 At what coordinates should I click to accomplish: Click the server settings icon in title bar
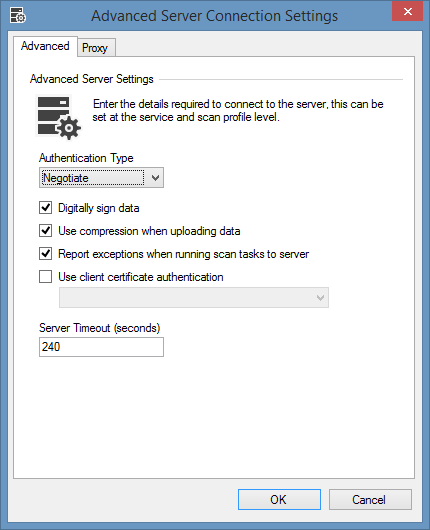[18, 15]
